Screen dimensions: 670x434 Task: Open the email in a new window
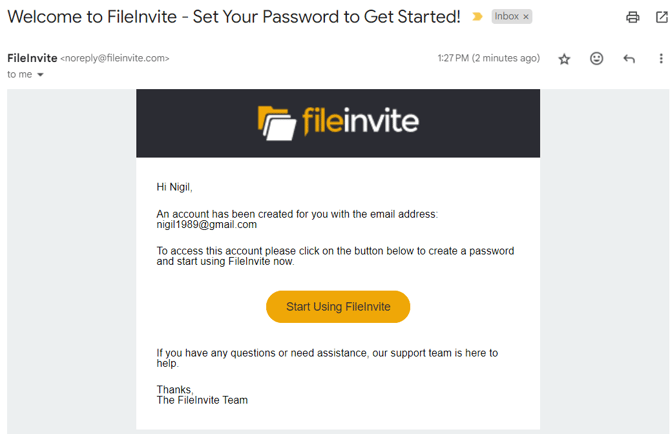click(661, 17)
